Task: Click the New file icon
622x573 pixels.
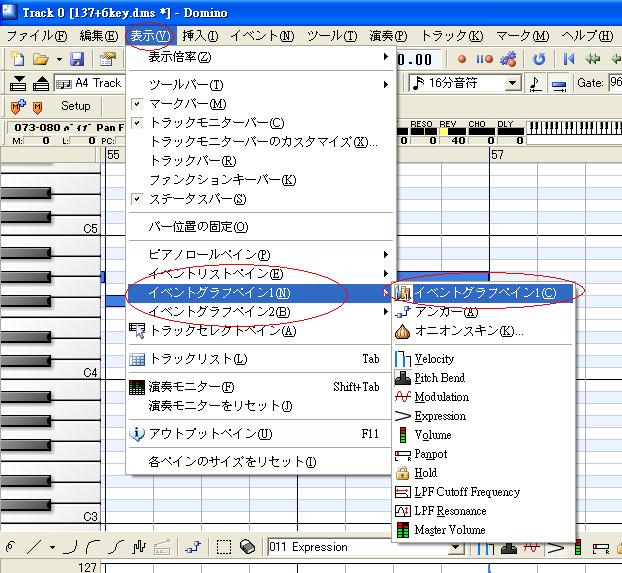Action: 17,59
